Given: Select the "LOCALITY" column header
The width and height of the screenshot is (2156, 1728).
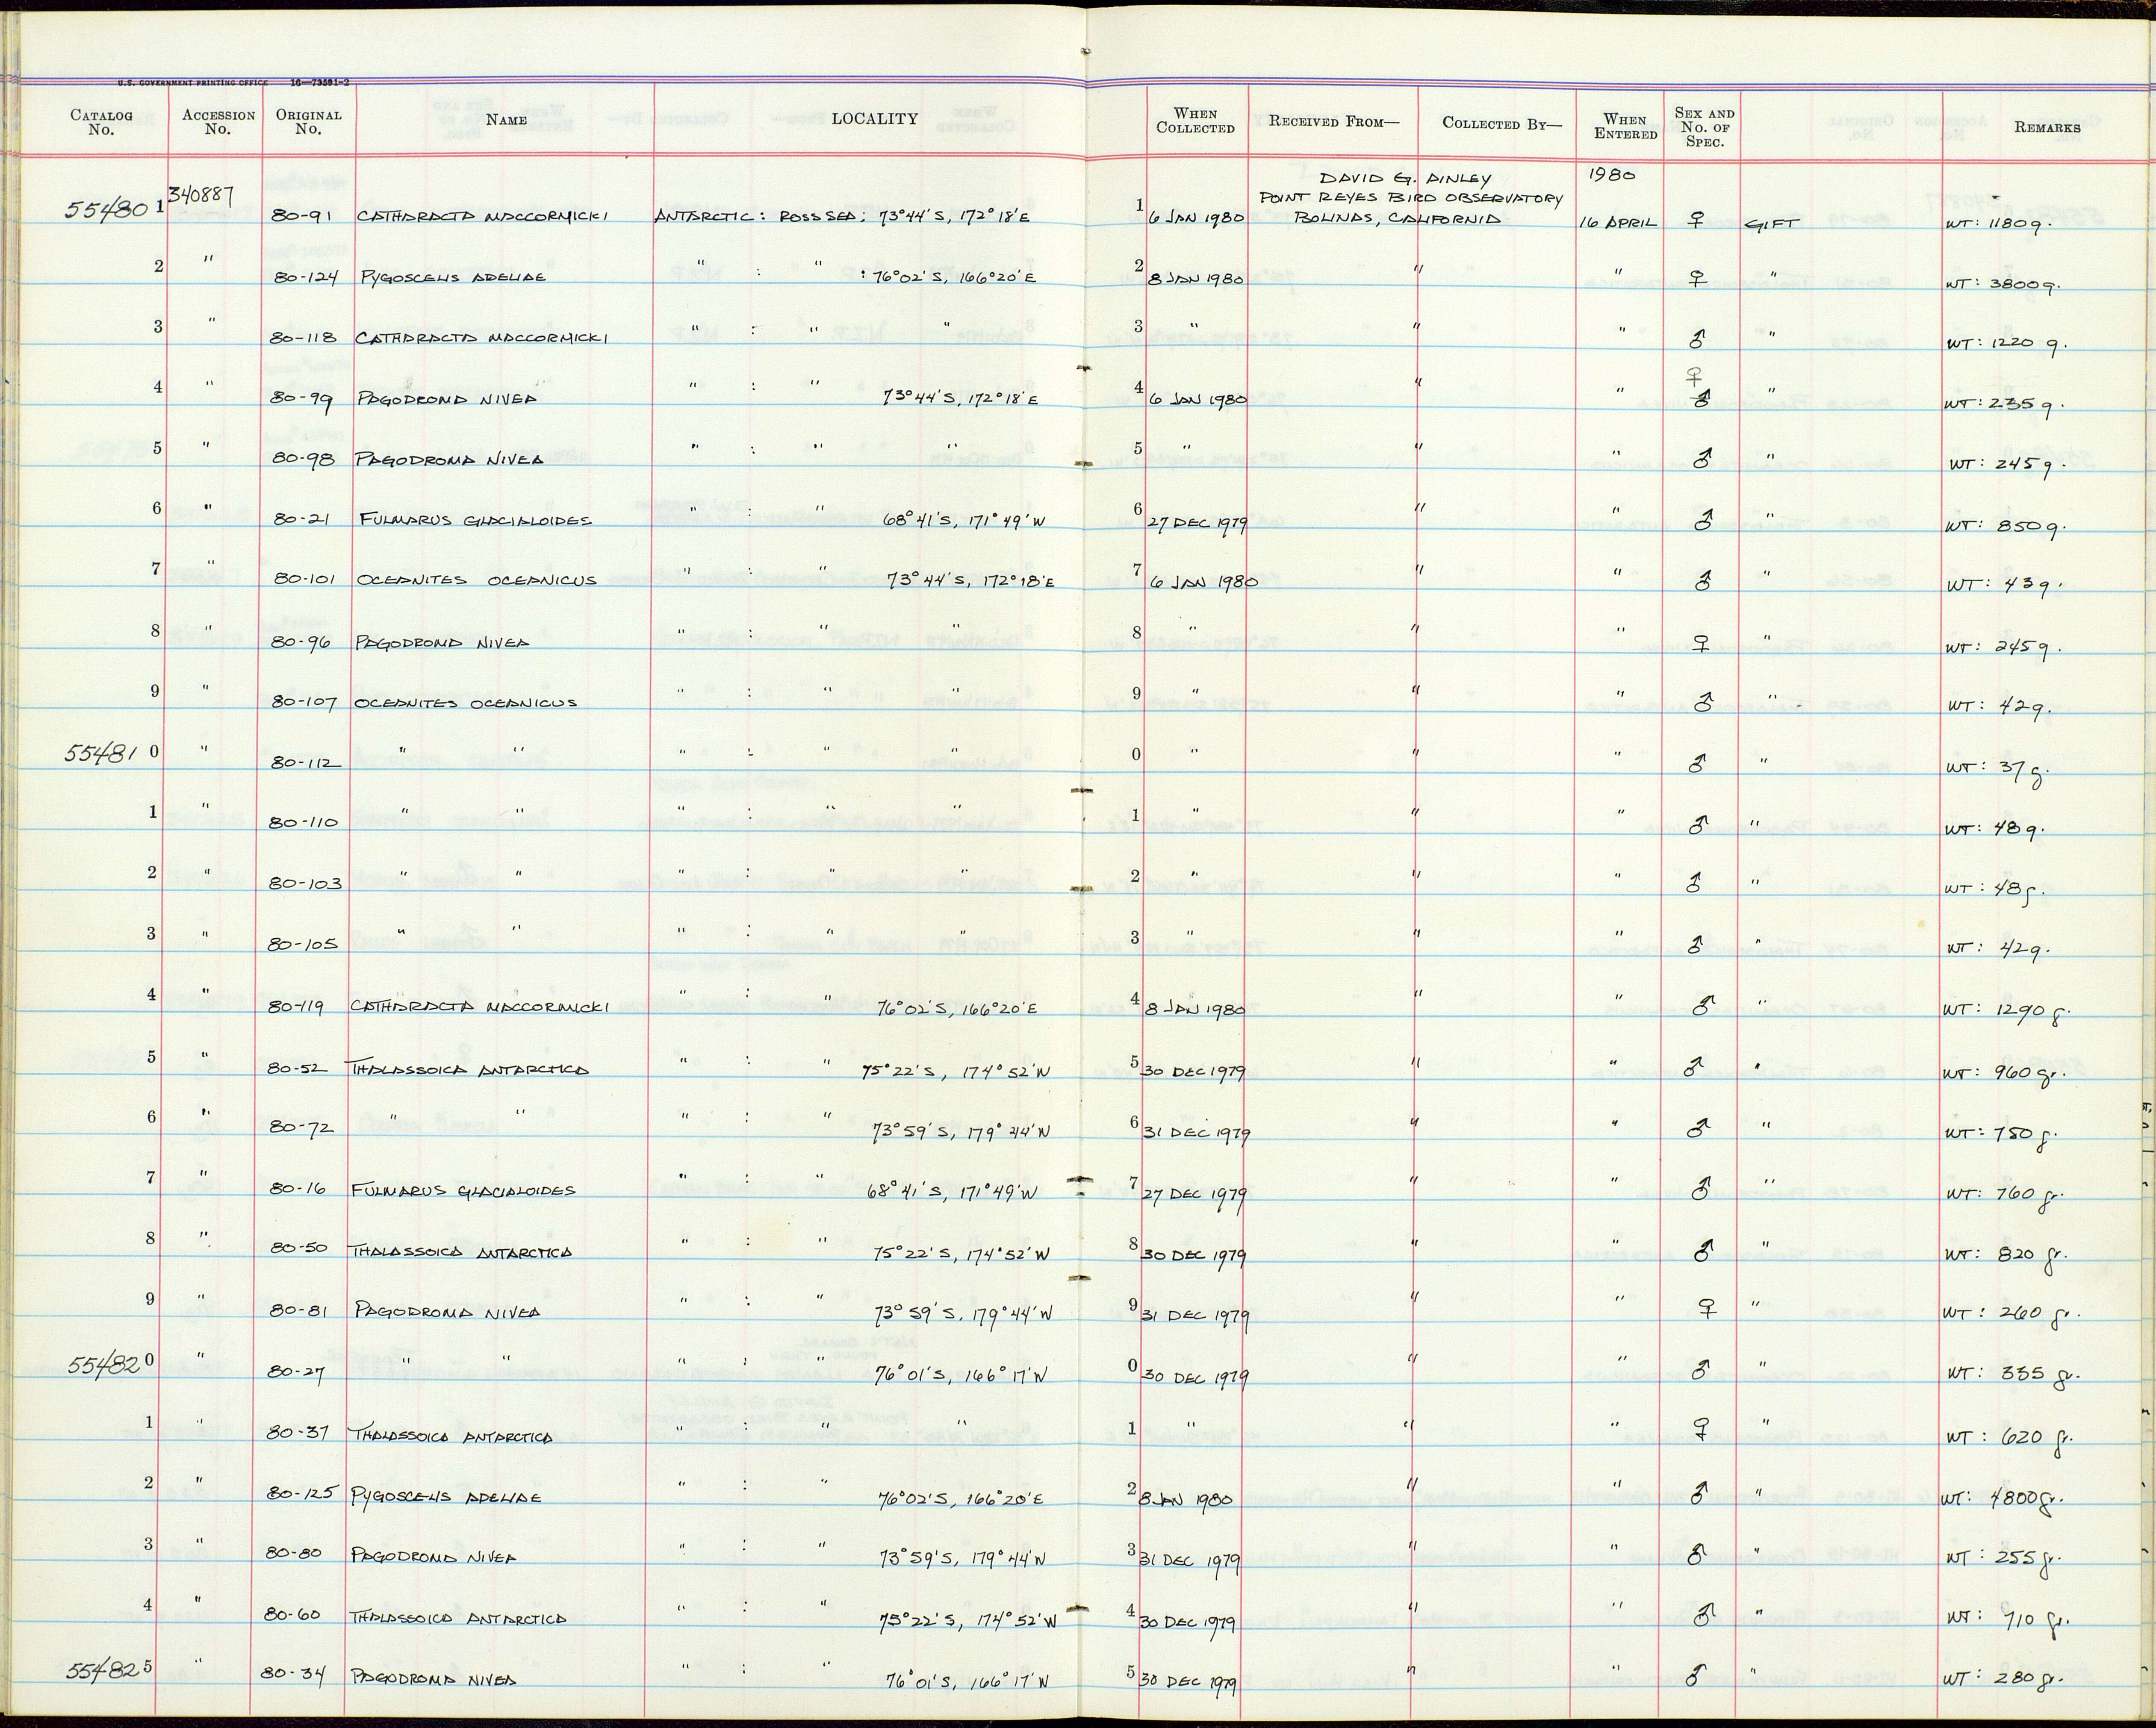Looking at the screenshot, I should click(874, 119).
